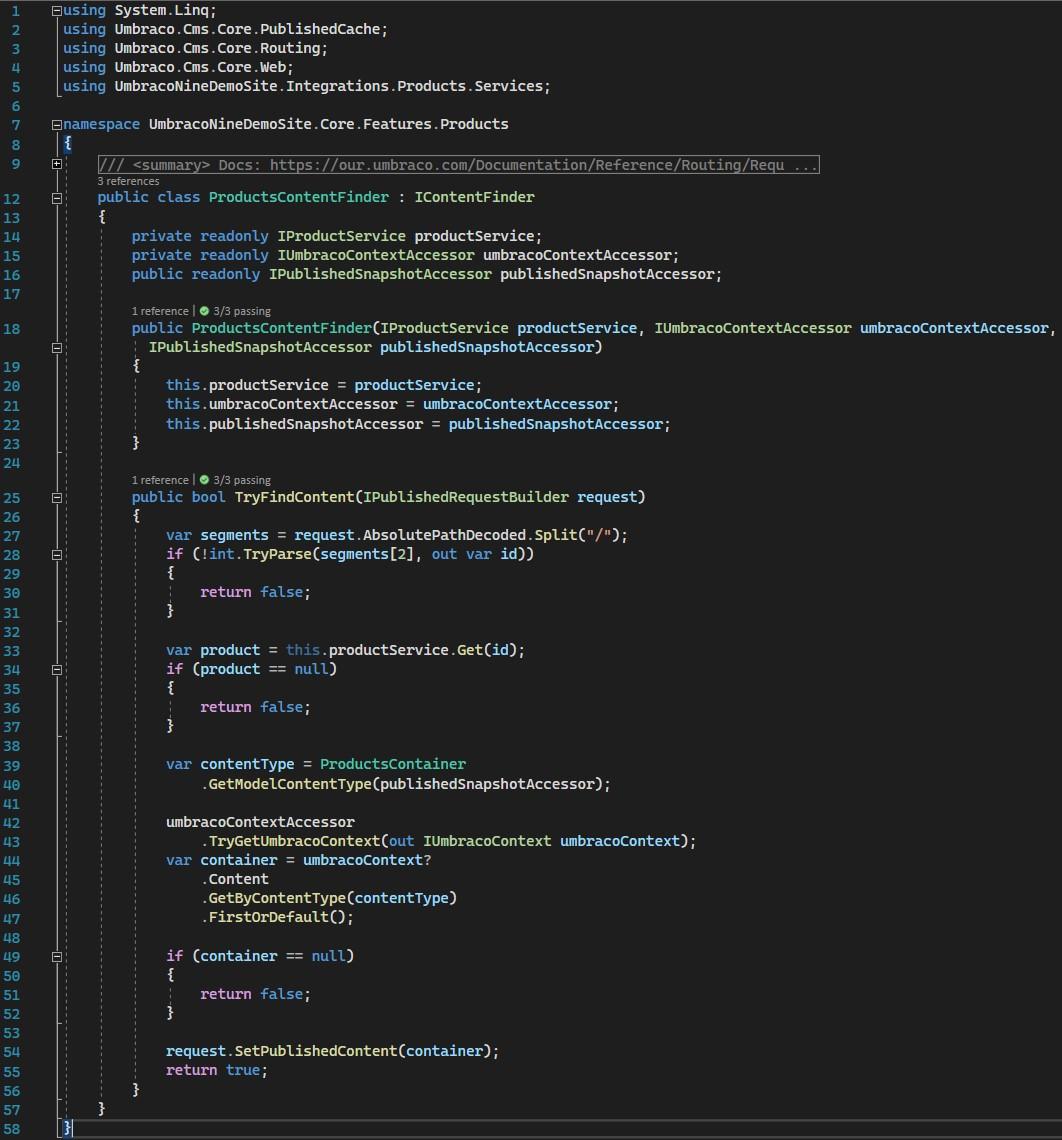Click FirstOrDefault method call
The width and height of the screenshot is (1062, 1140).
pos(268,918)
